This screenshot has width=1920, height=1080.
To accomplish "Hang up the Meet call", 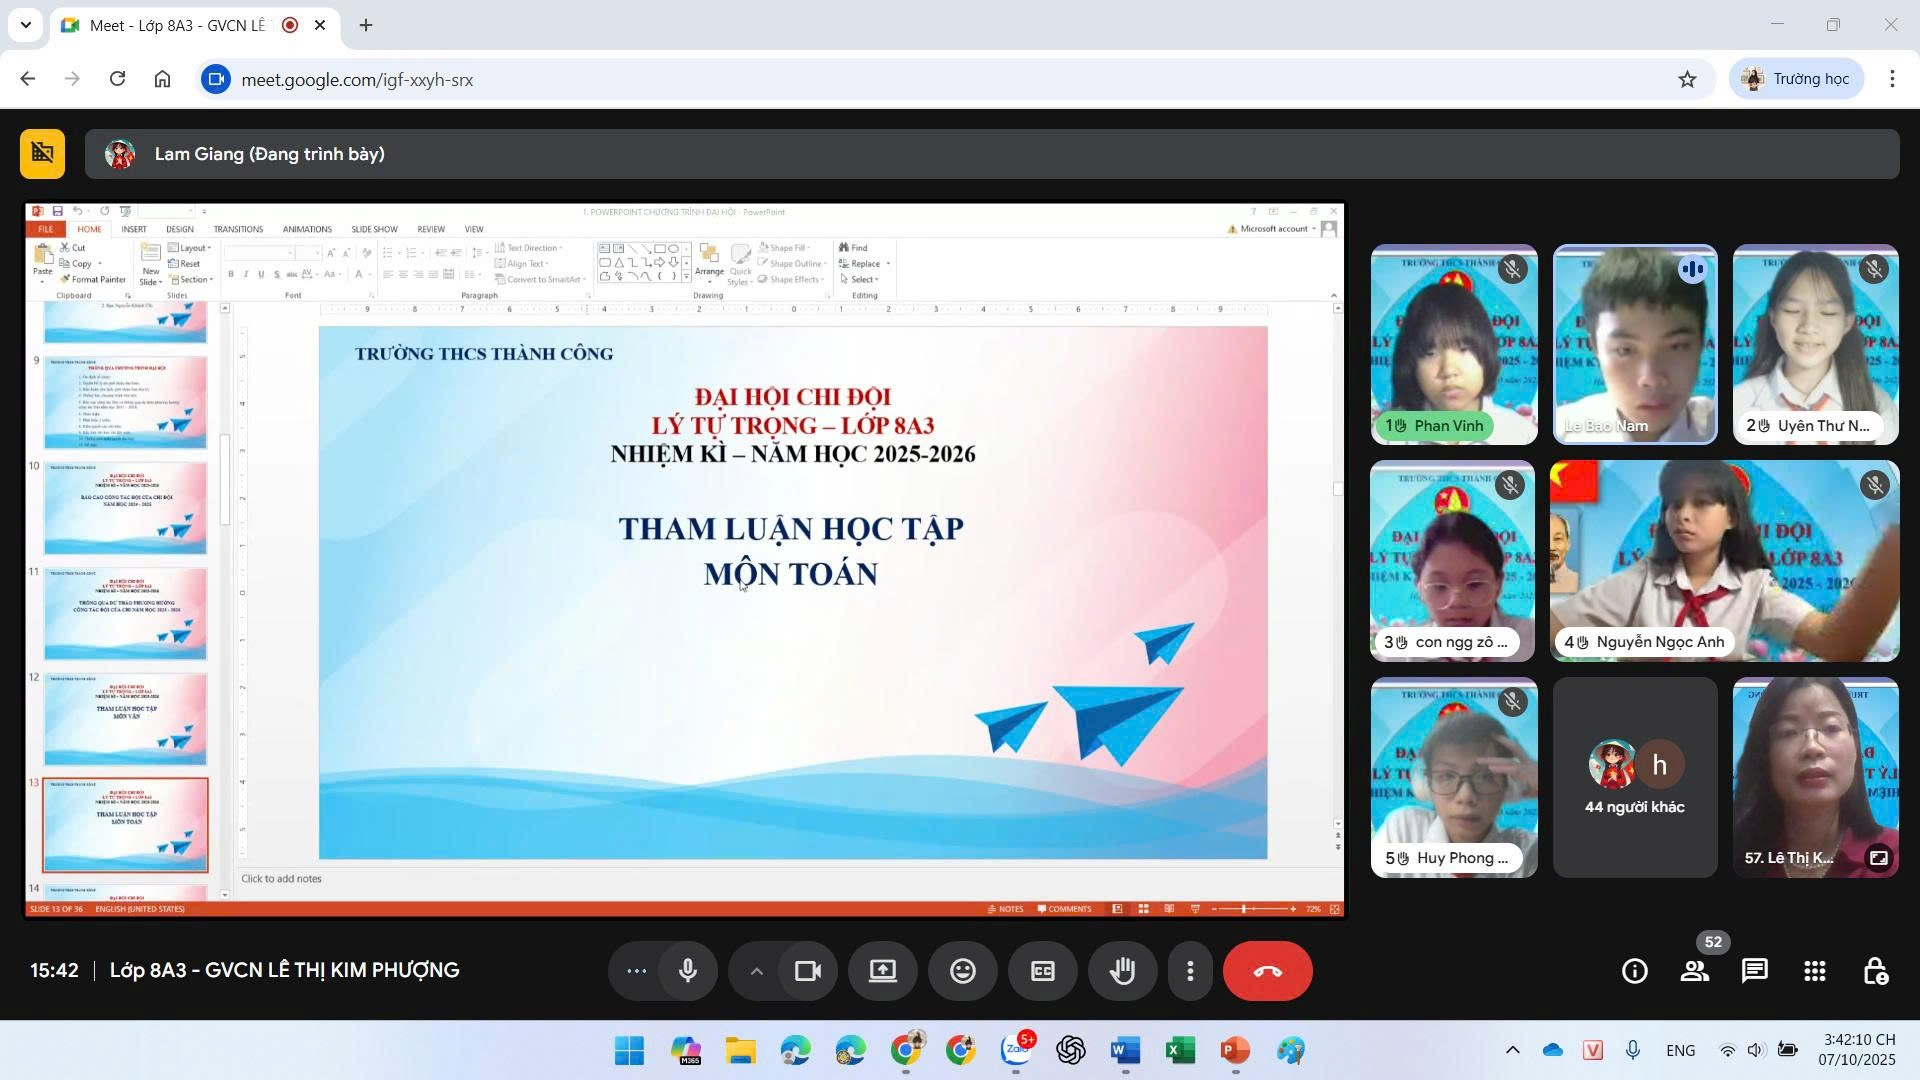I will [x=1267, y=970].
